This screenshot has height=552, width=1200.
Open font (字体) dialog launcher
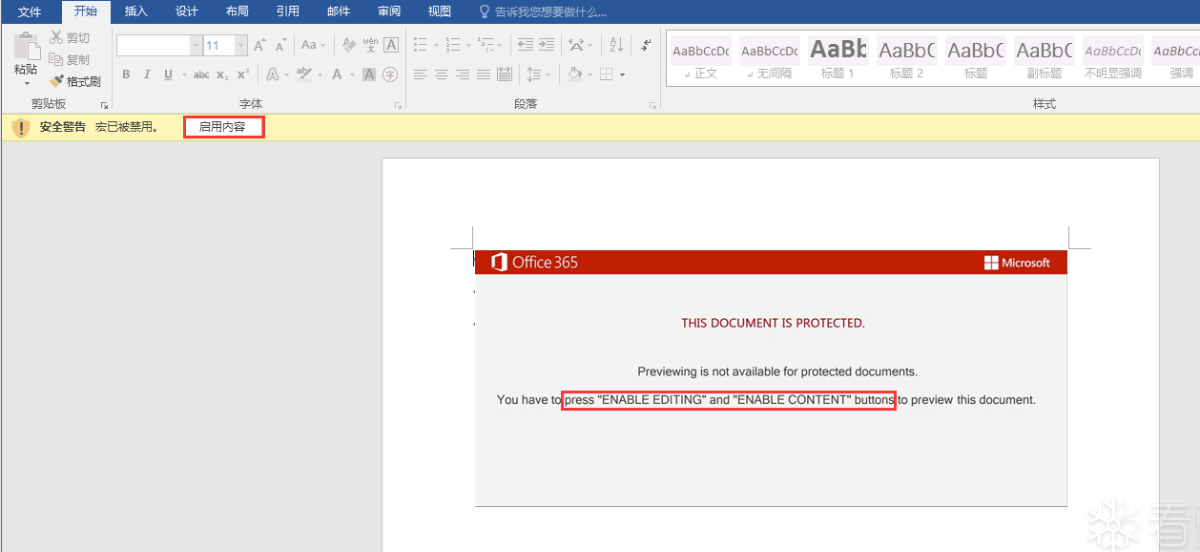[397, 104]
